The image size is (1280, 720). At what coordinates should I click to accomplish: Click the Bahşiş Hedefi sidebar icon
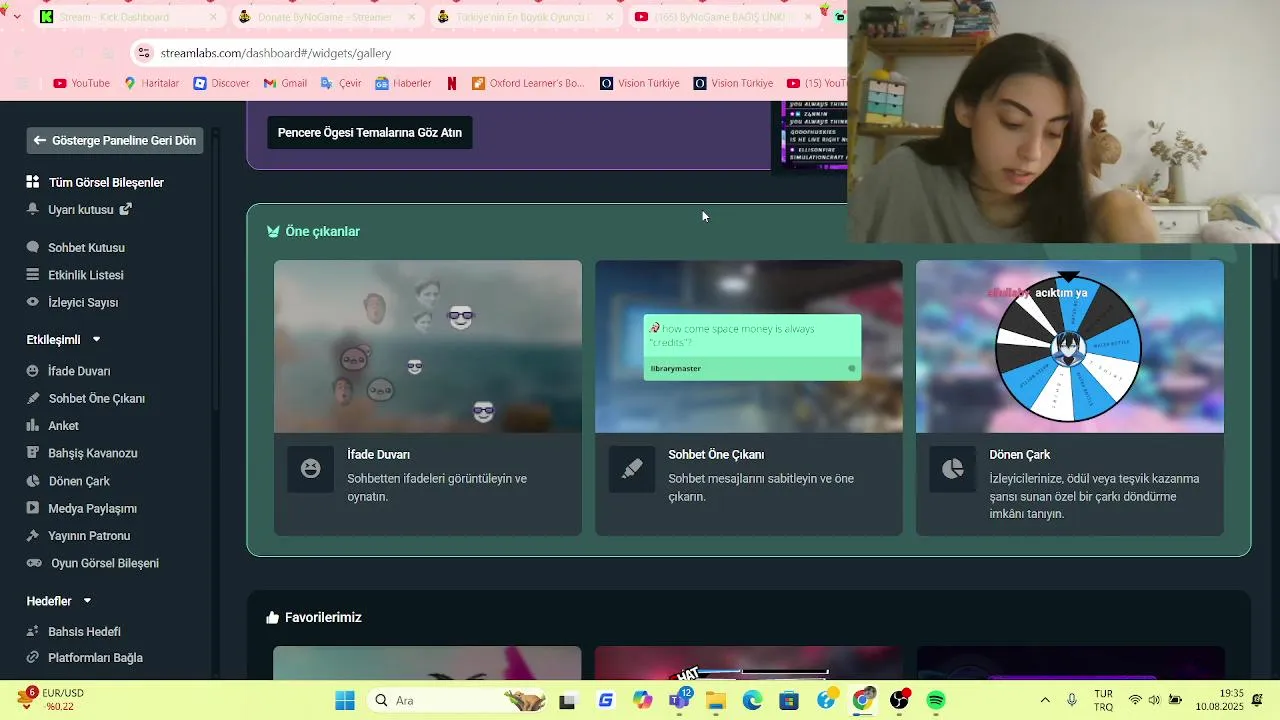(33, 631)
